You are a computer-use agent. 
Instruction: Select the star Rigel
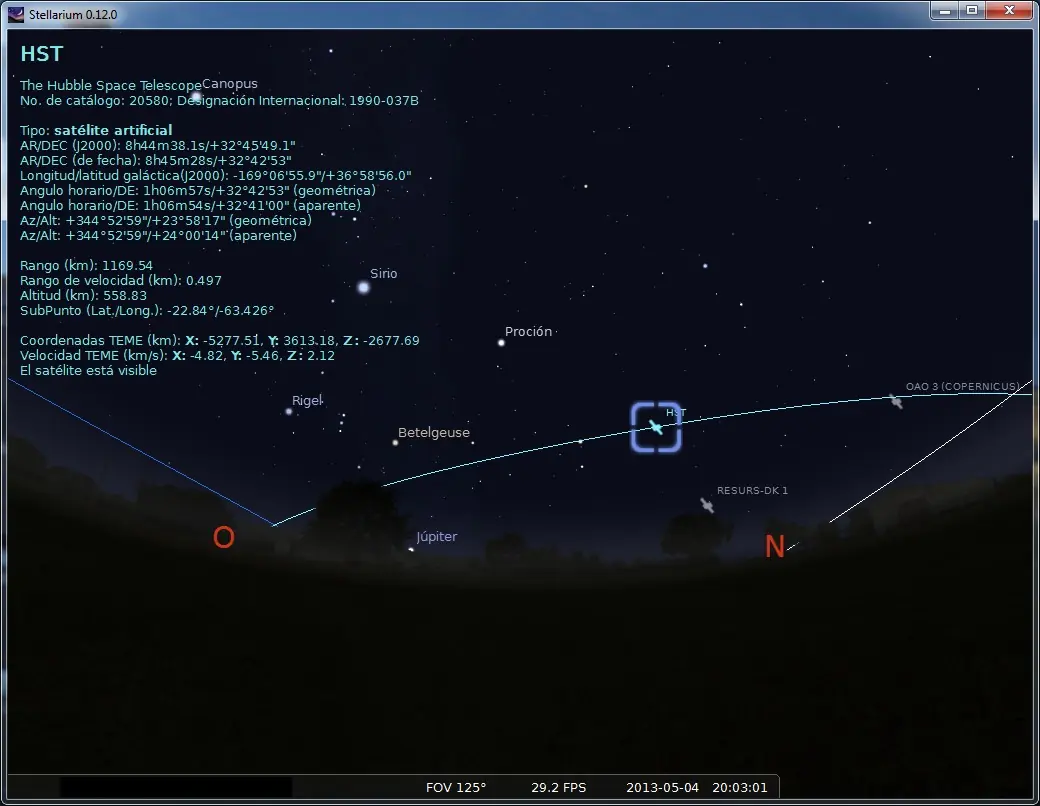tap(289, 411)
